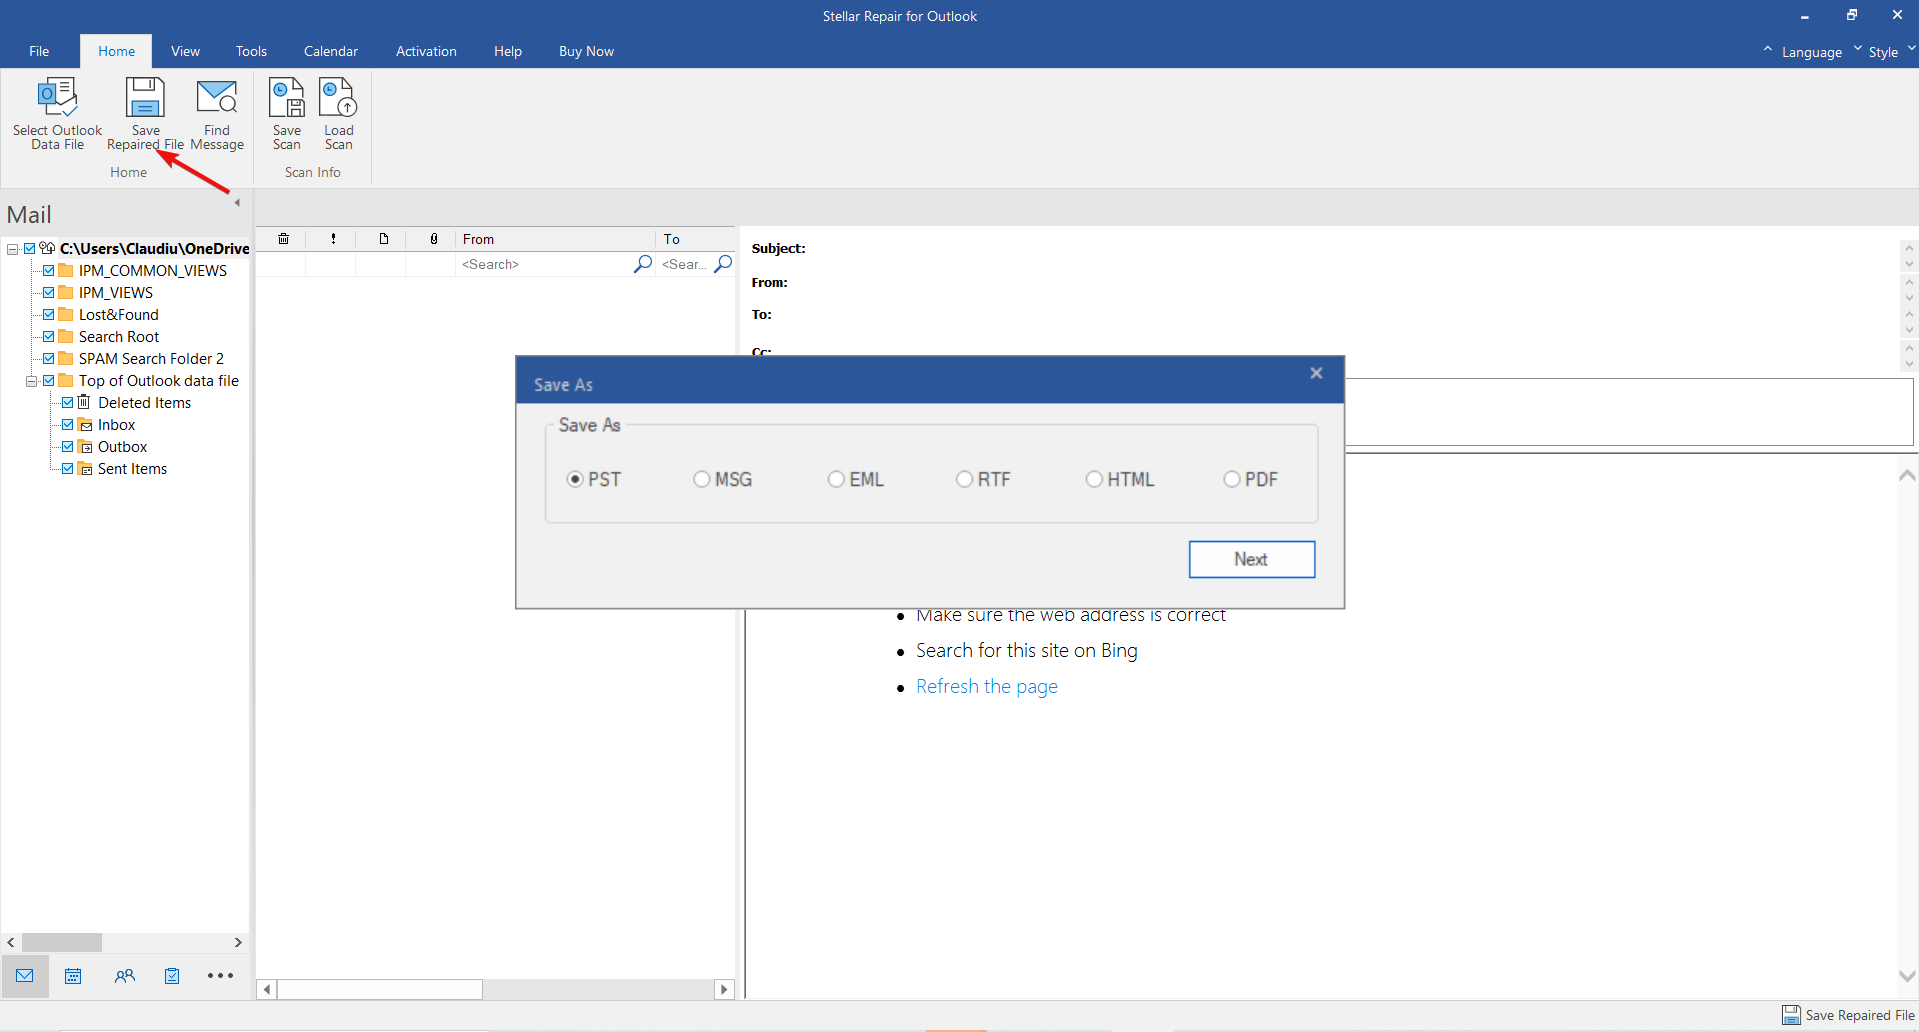This screenshot has height=1032, width=1919.
Task: Switch to the Calendar tab
Action: coord(331,51)
